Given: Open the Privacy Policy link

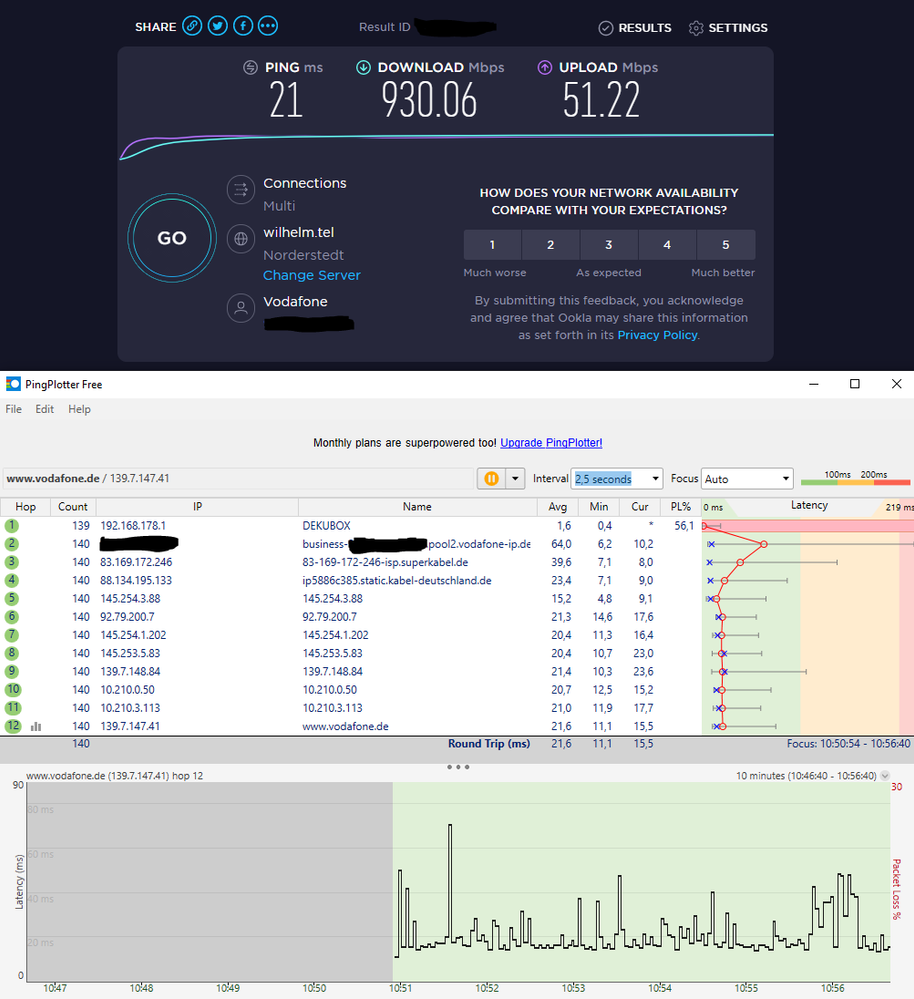Looking at the screenshot, I should coord(657,335).
